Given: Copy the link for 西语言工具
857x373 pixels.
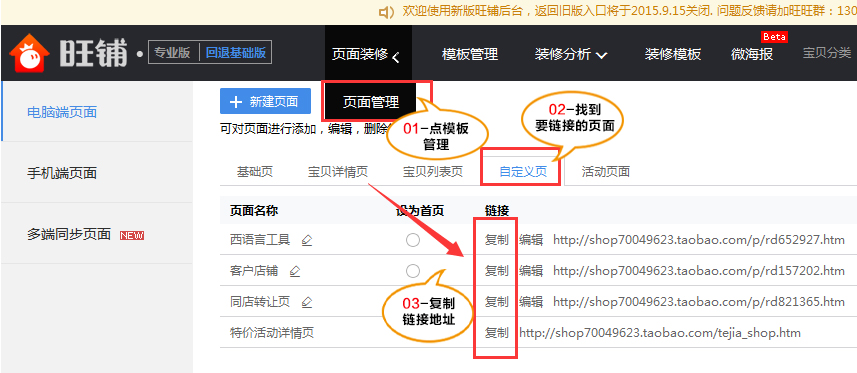Looking at the screenshot, I should click(497, 240).
